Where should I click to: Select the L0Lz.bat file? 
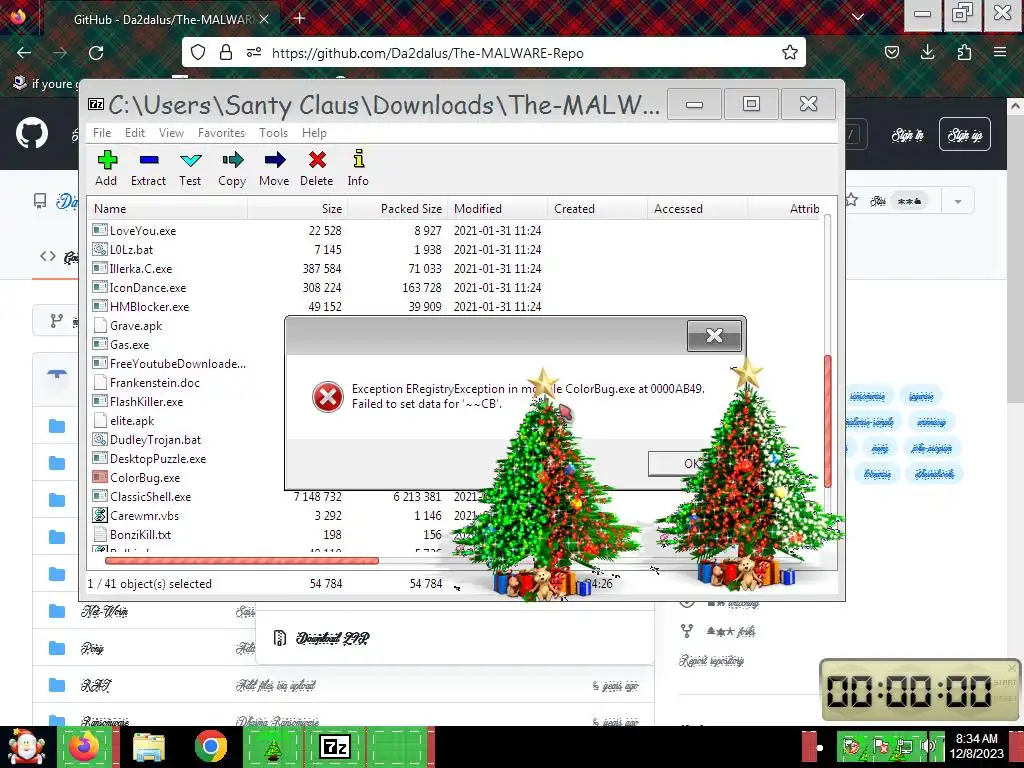(x=131, y=249)
